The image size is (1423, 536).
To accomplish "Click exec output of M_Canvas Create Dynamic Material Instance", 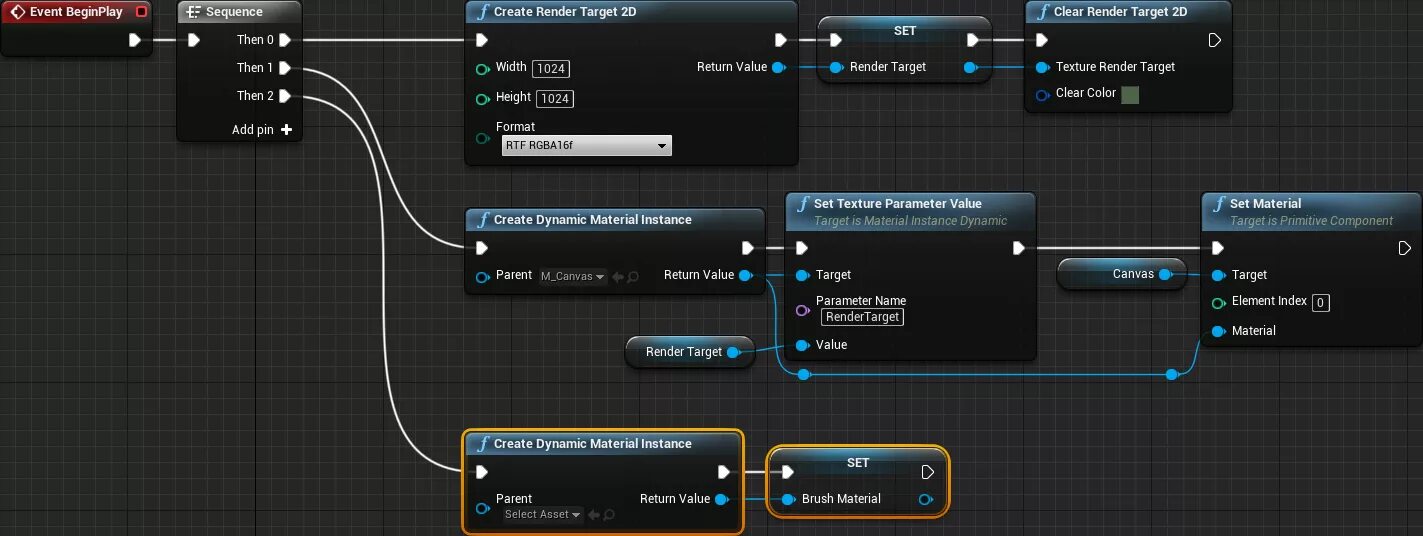I will pyautogui.click(x=748, y=248).
